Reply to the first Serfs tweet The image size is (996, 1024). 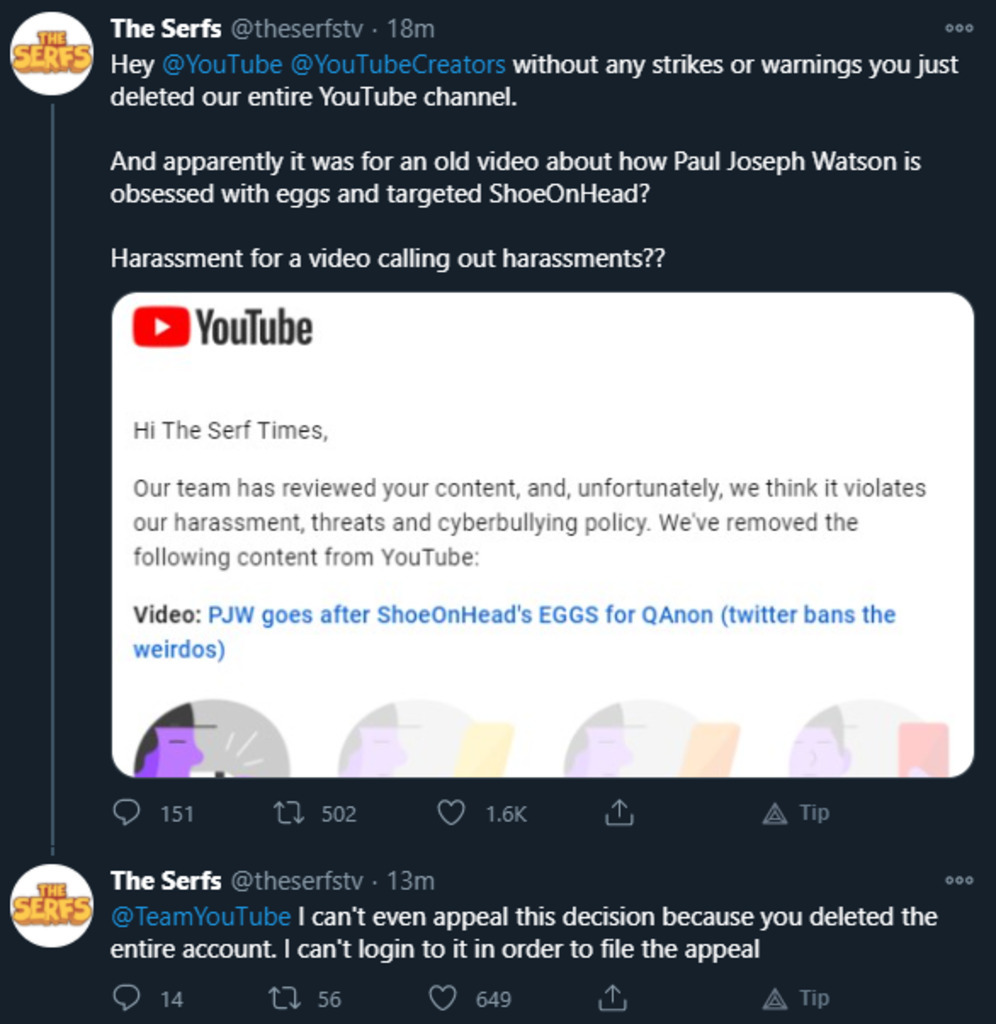tap(126, 812)
